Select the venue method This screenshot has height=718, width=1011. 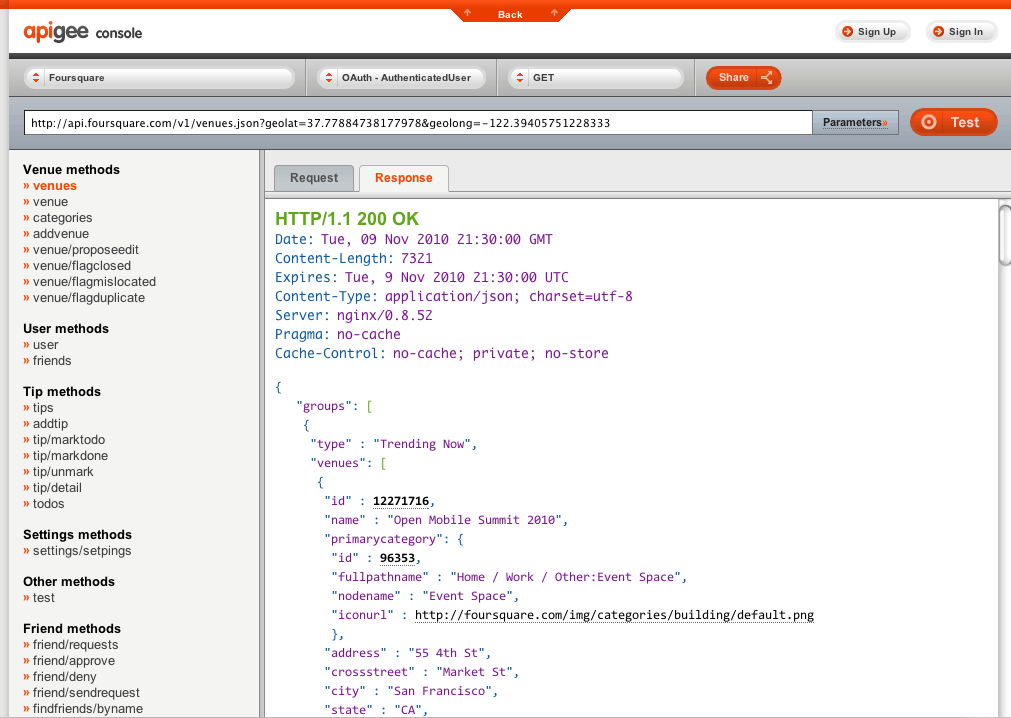click(50, 202)
